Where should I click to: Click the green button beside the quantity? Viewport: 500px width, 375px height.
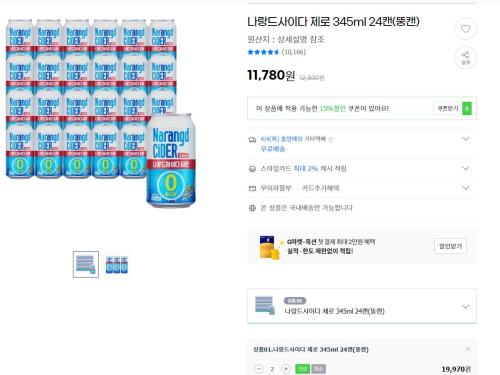point(302,369)
